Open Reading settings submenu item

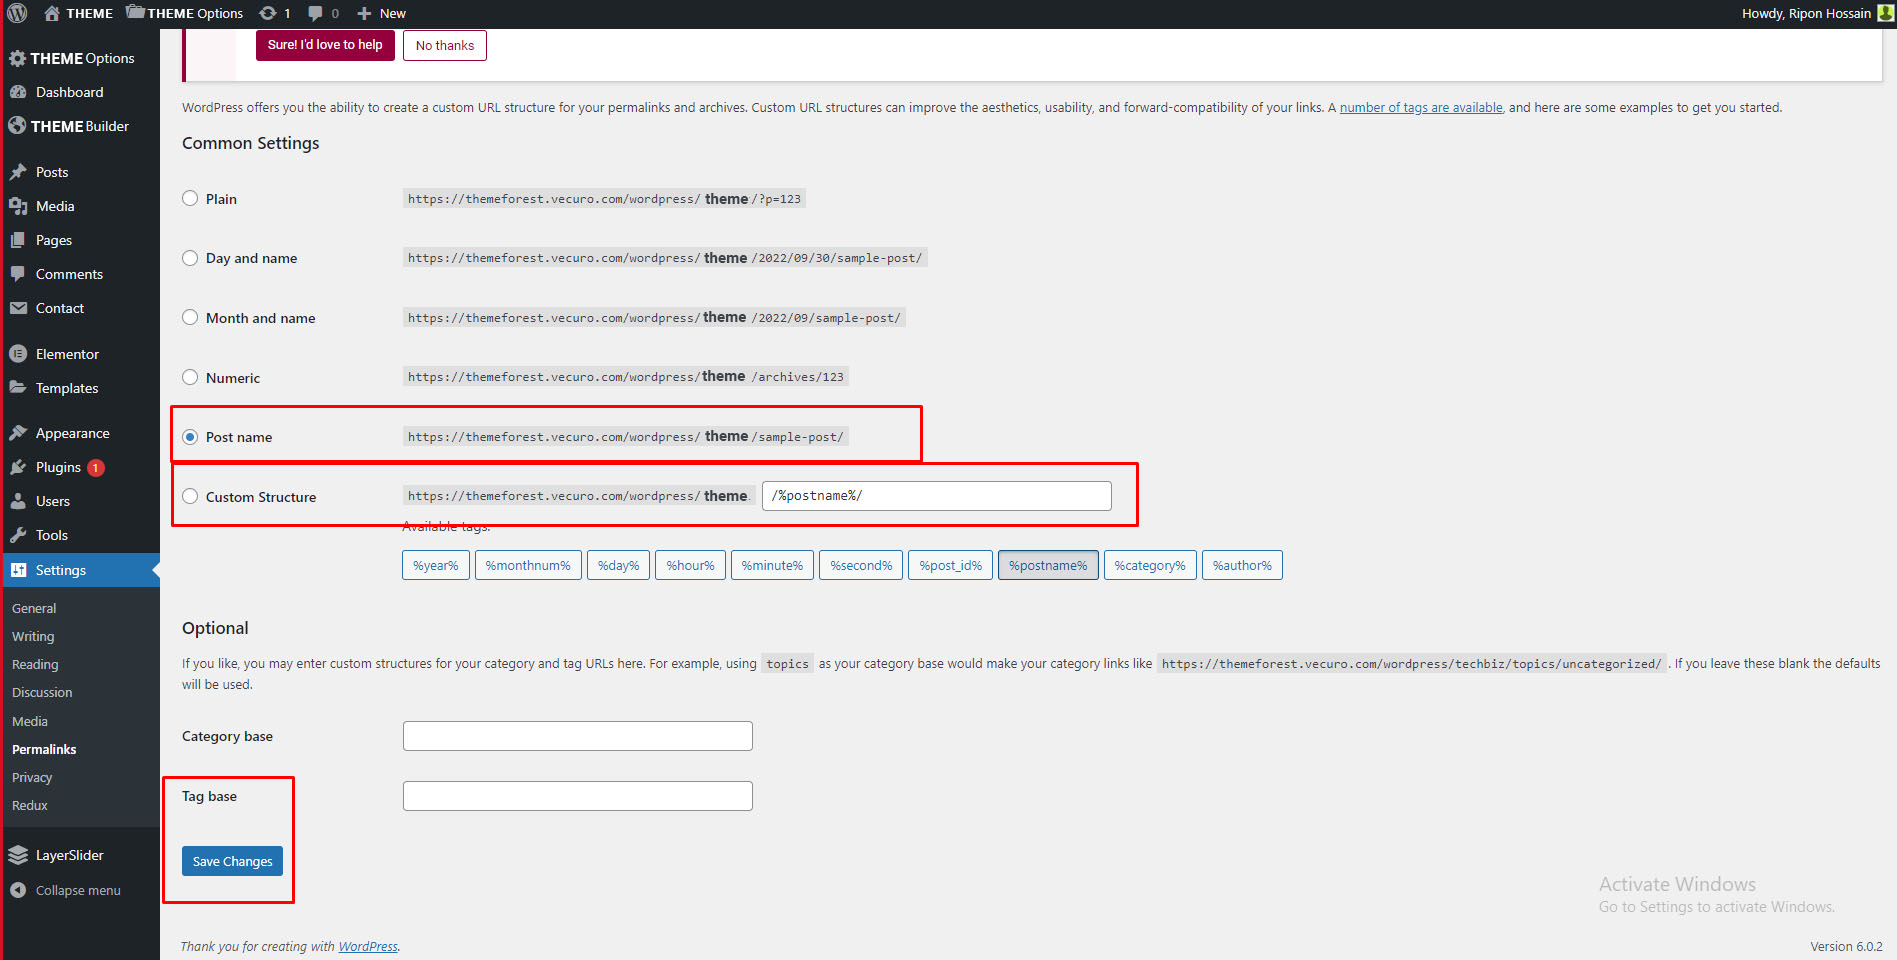pyautogui.click(x=35, y=664)
